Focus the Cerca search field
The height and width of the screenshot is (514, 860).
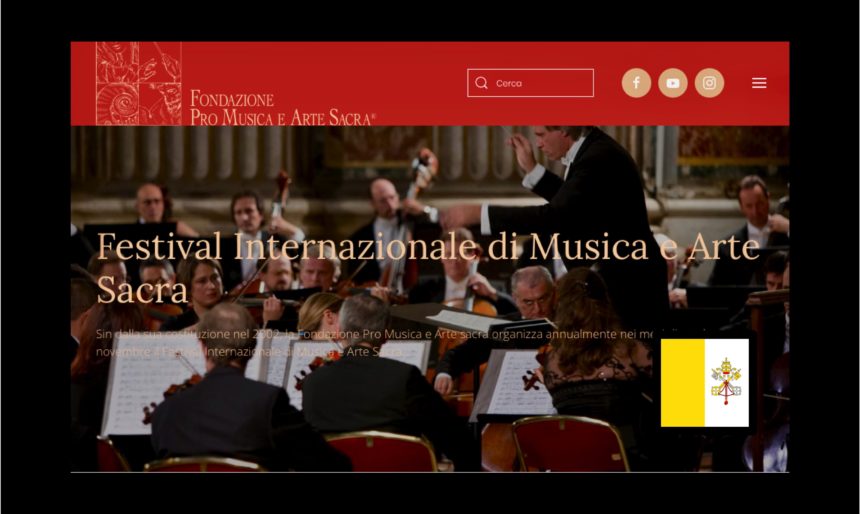[x=530, y=83]
